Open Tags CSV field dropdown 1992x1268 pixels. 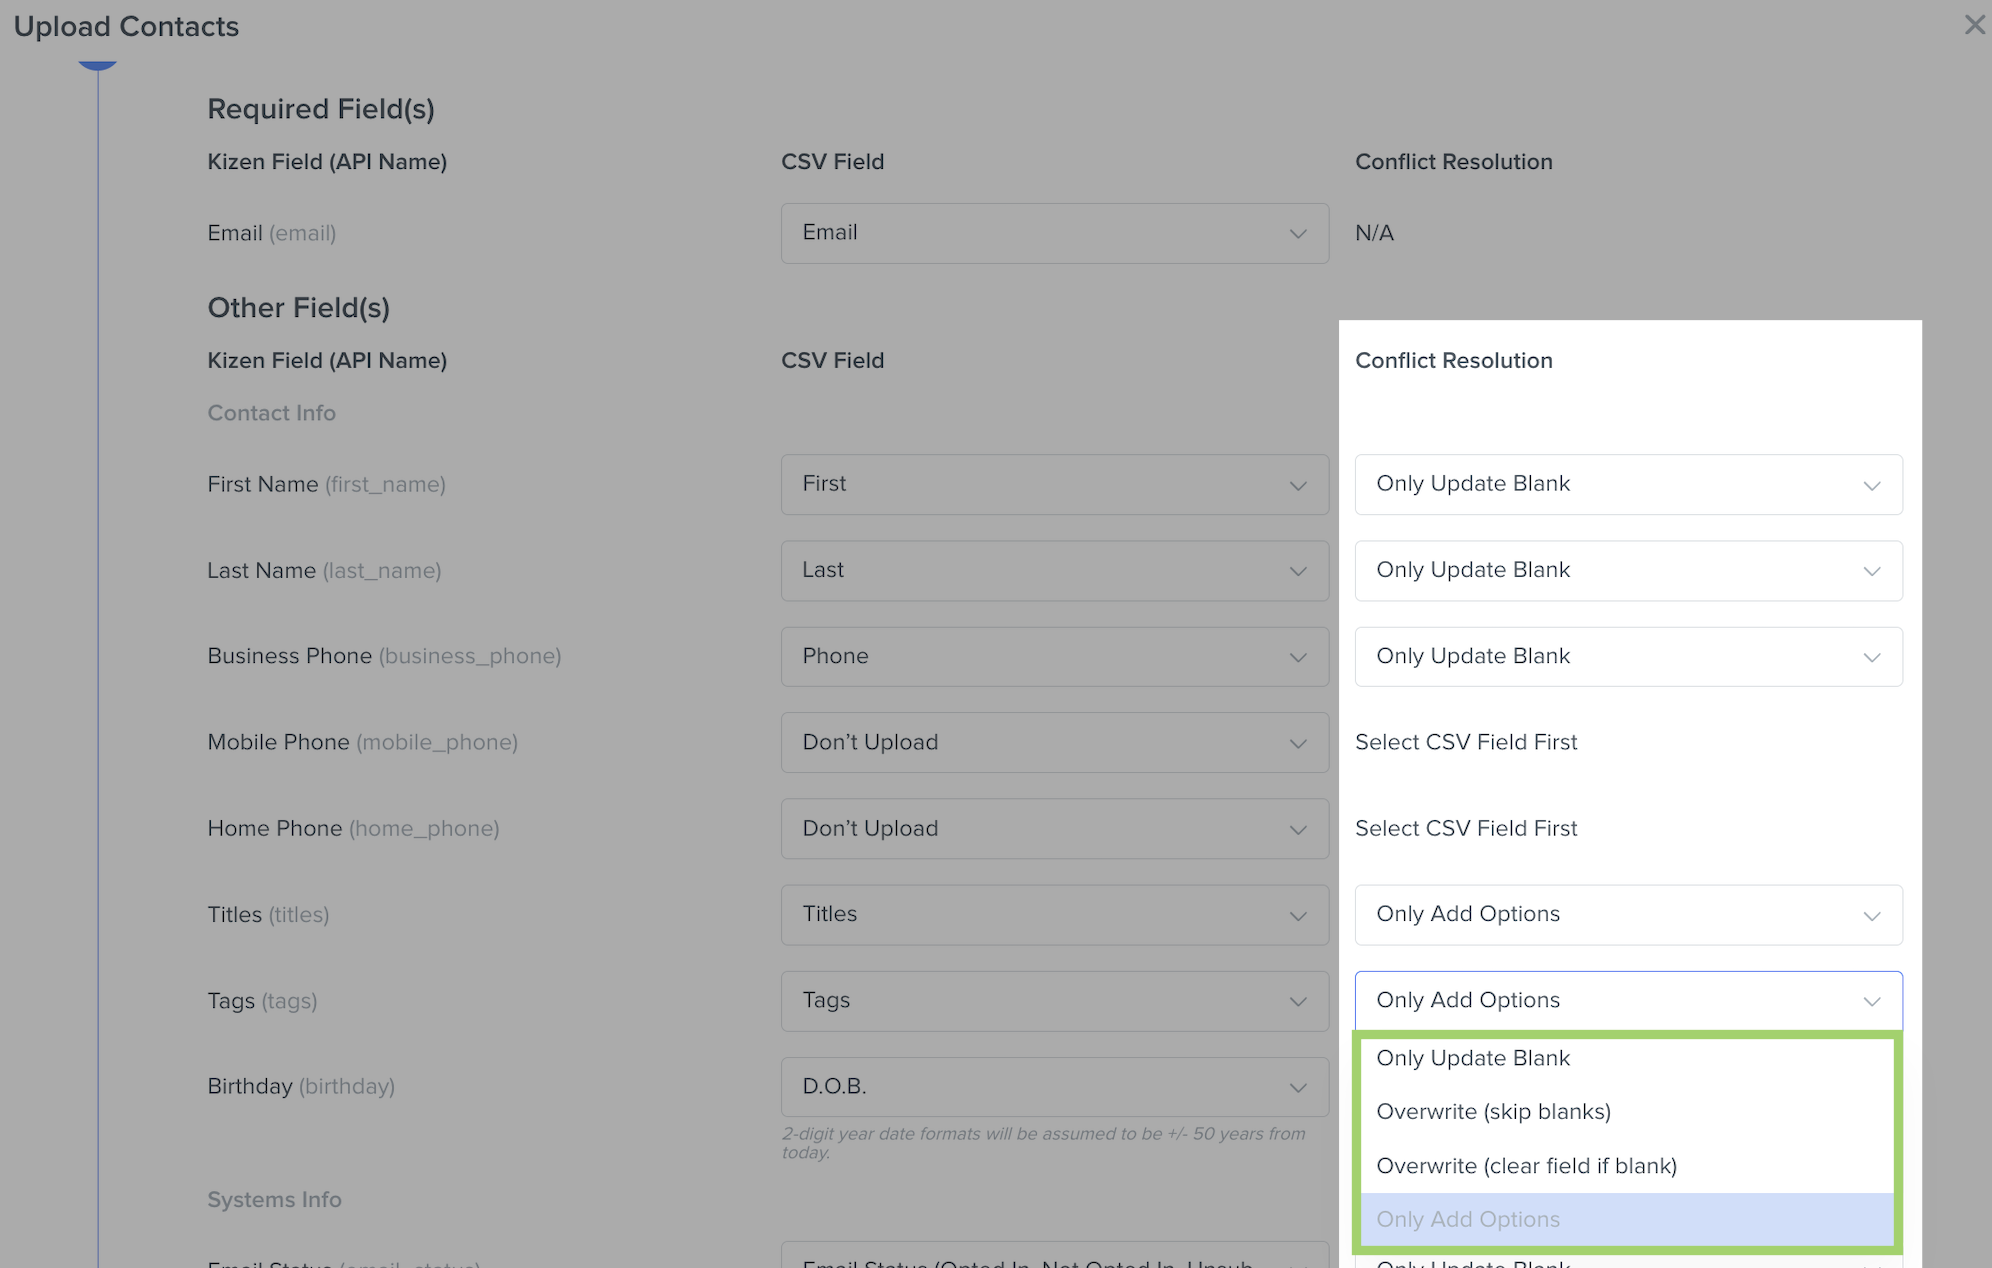click(1054, 1001)
